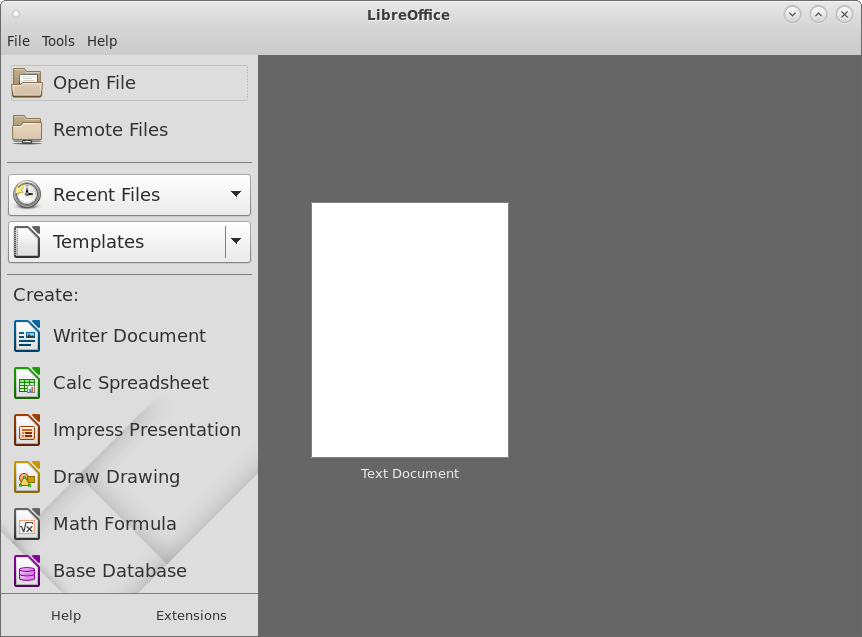Screen dimensions: 862x637
Task: Click the Writer Document icon
Action: tap(27, 336)
